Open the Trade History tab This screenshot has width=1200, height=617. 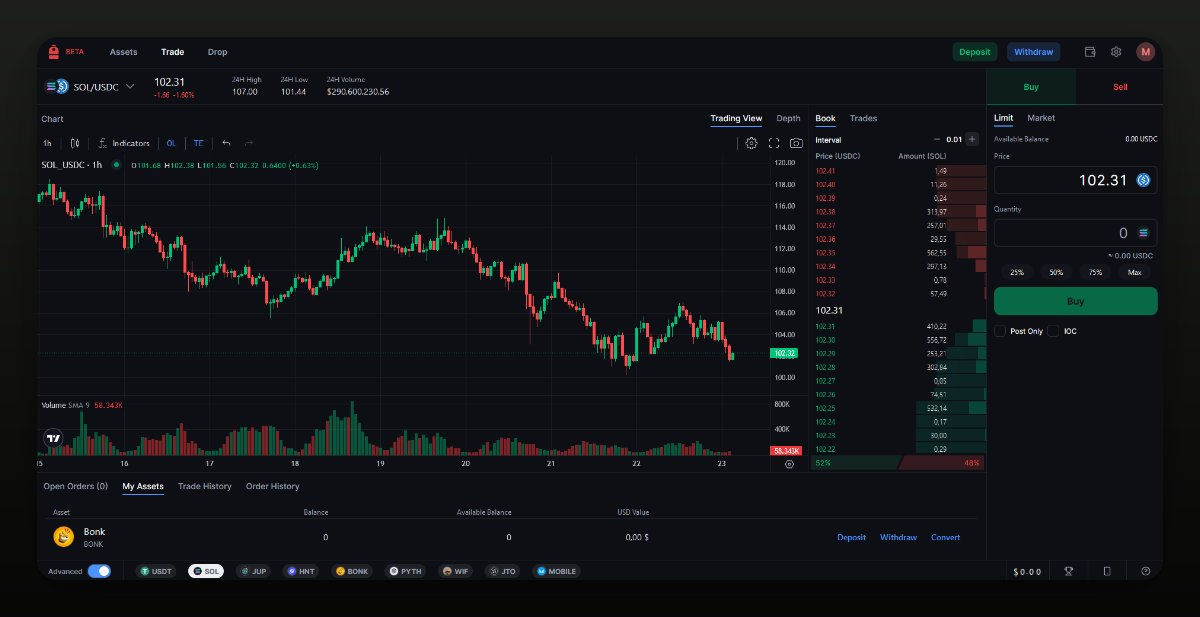(204, 486)
